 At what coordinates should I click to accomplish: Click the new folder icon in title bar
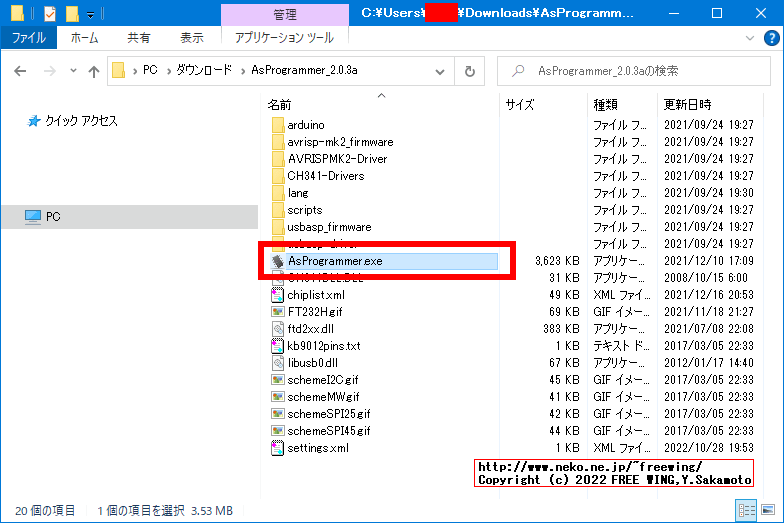tap(72, 14)
